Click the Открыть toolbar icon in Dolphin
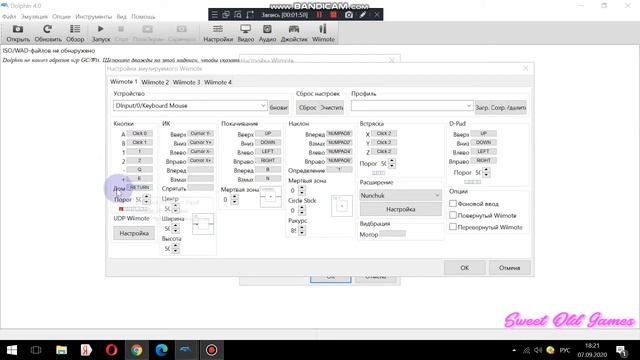 point(18,33)
